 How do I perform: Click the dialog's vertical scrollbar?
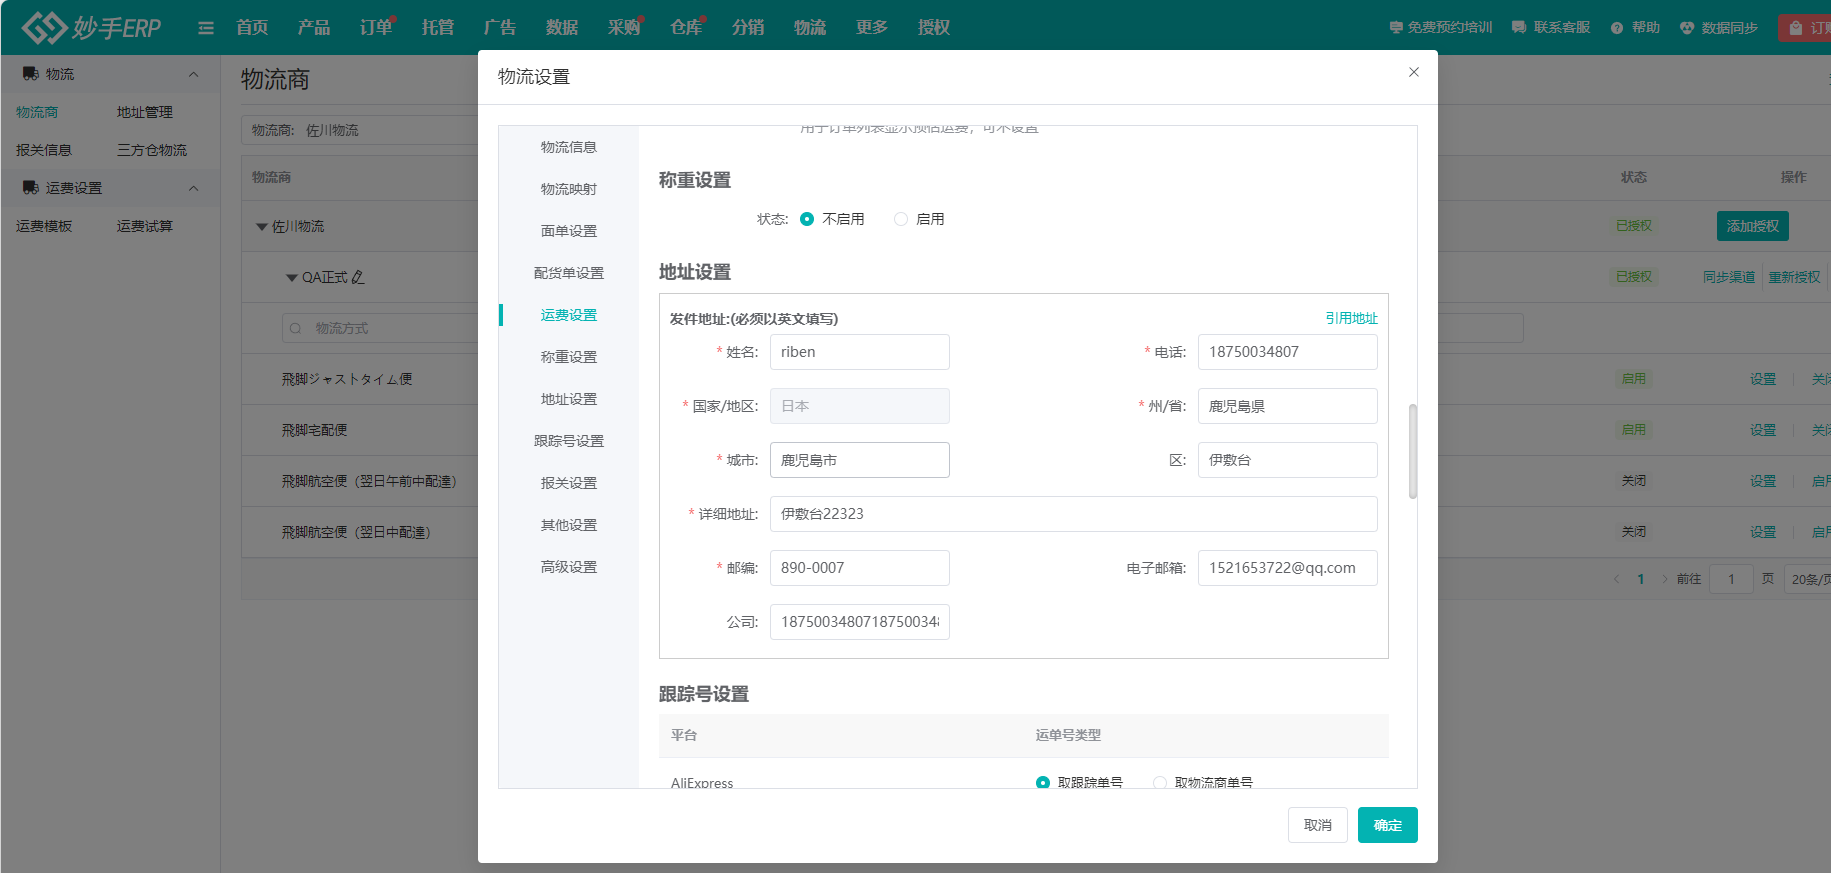coord(1412,450)
